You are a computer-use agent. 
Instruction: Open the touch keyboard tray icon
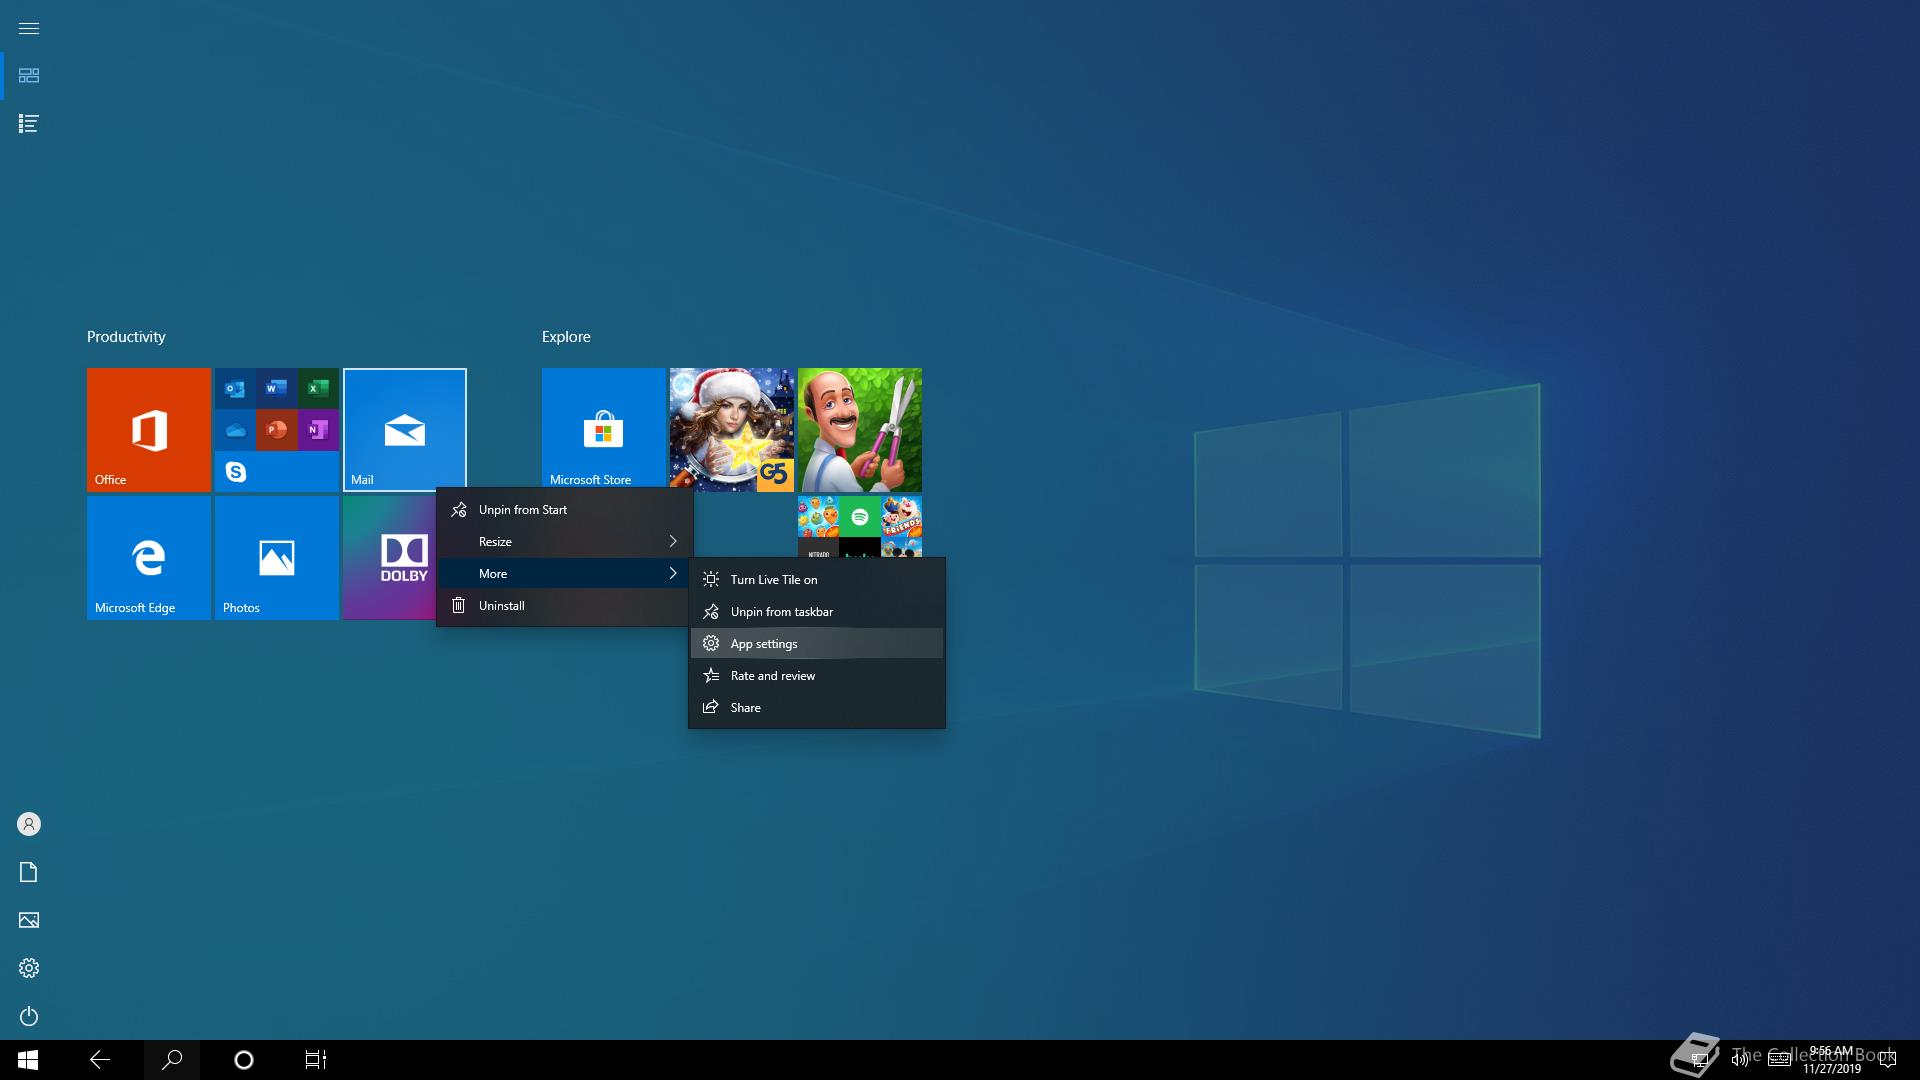[x=1780, y=1060]
